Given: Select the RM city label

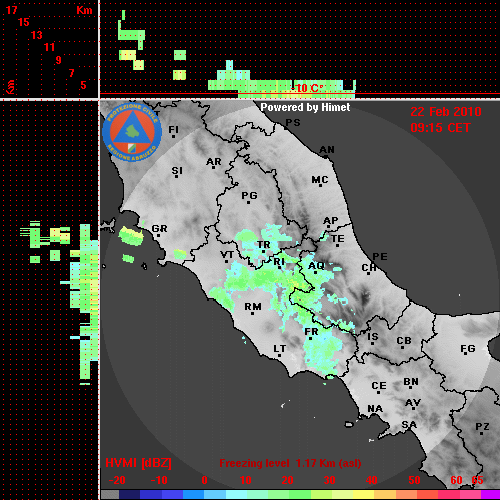Looking at the screenshot, I should point(253,307).
